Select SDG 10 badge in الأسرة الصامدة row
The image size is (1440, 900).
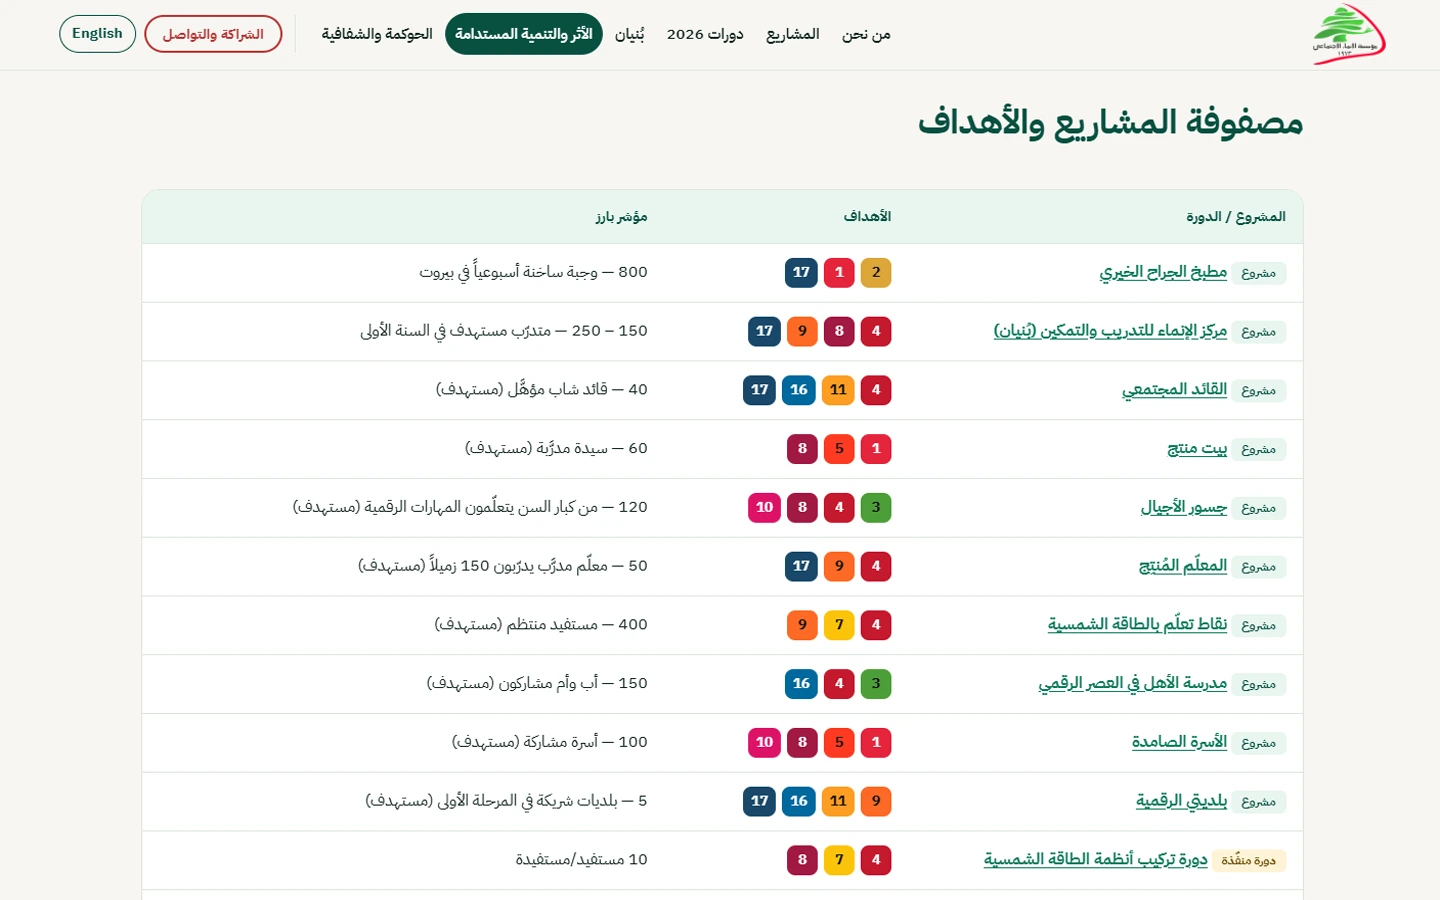coord(765,743)
